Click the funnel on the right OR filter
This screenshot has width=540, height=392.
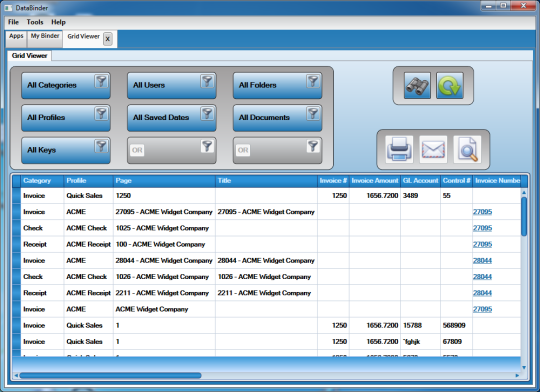(x=313, y=146)
